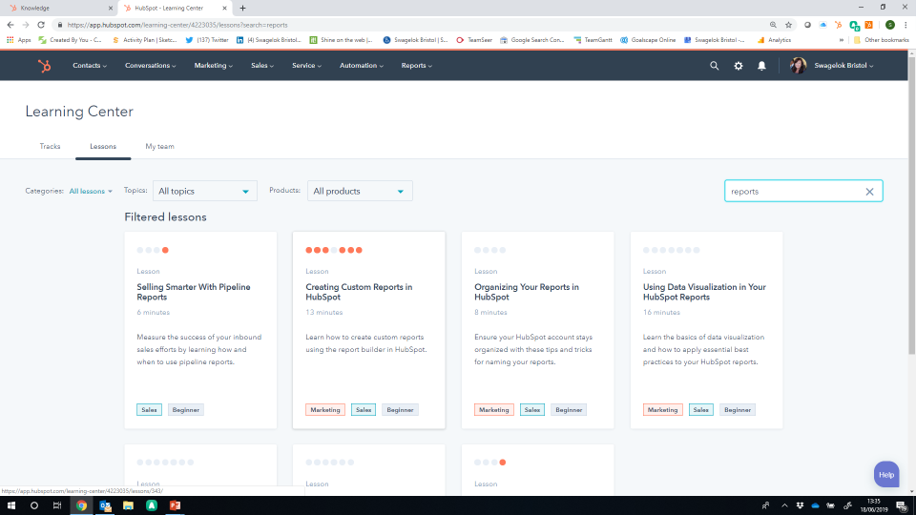Image resolution: width=916 pixels, height=515 pixels.
Task: Switch to the Tracks tab
Action: (x=50, y=147)
